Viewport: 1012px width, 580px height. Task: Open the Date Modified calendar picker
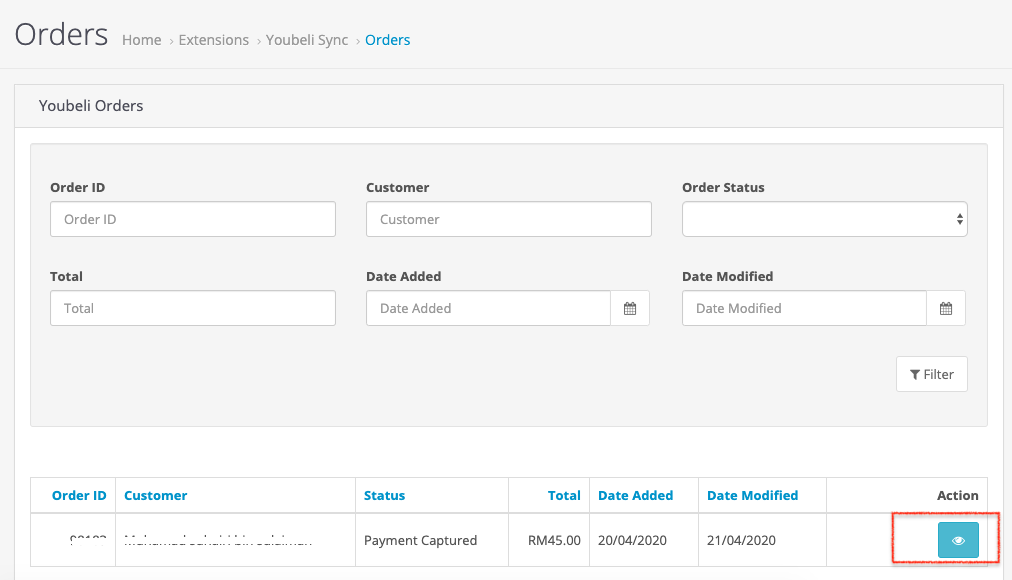[946, 309]
